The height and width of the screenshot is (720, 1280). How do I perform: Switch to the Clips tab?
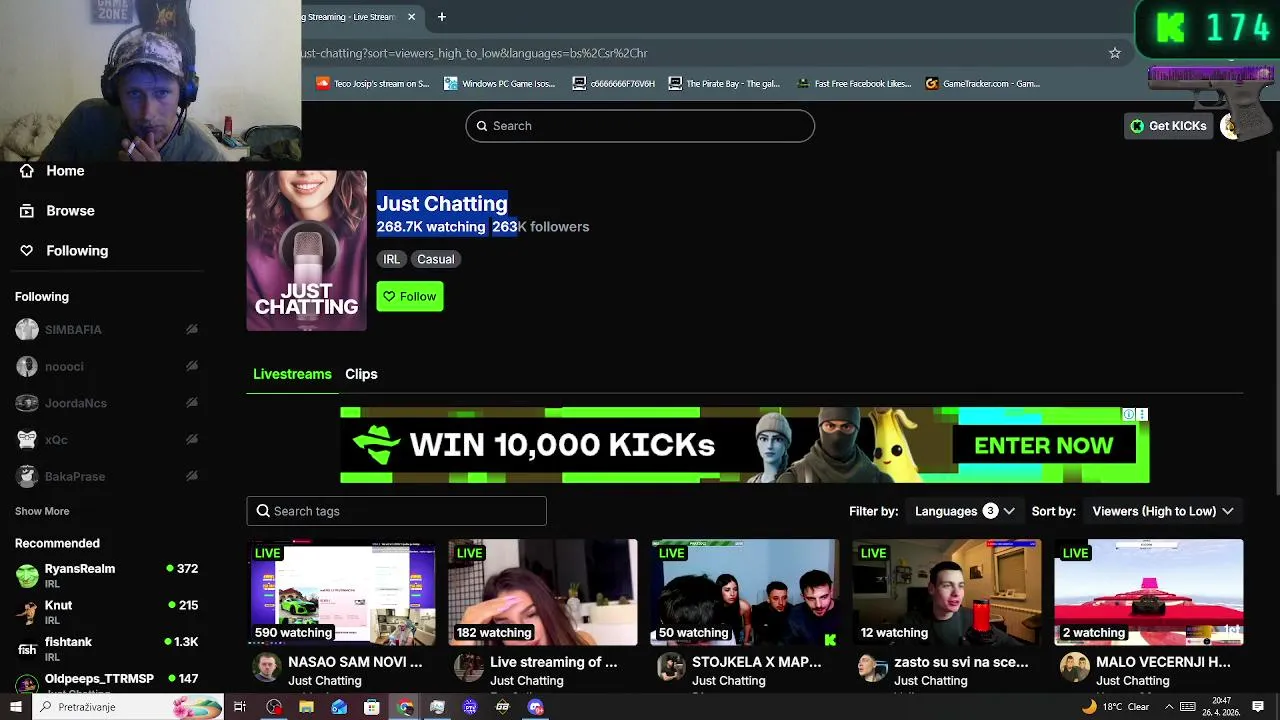pyautogui.click(x=361, y=374)
